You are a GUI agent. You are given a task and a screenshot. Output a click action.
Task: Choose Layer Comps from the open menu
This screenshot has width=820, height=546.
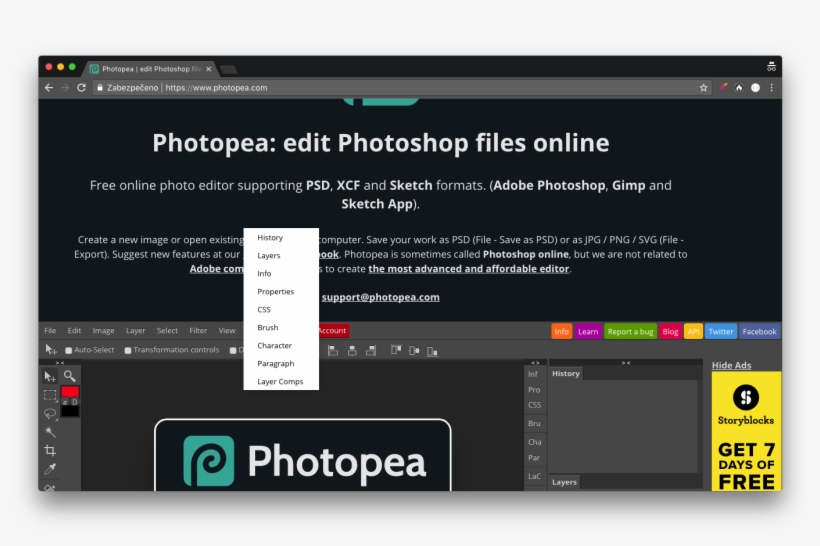pyautogui.click(x=280, y=381)
